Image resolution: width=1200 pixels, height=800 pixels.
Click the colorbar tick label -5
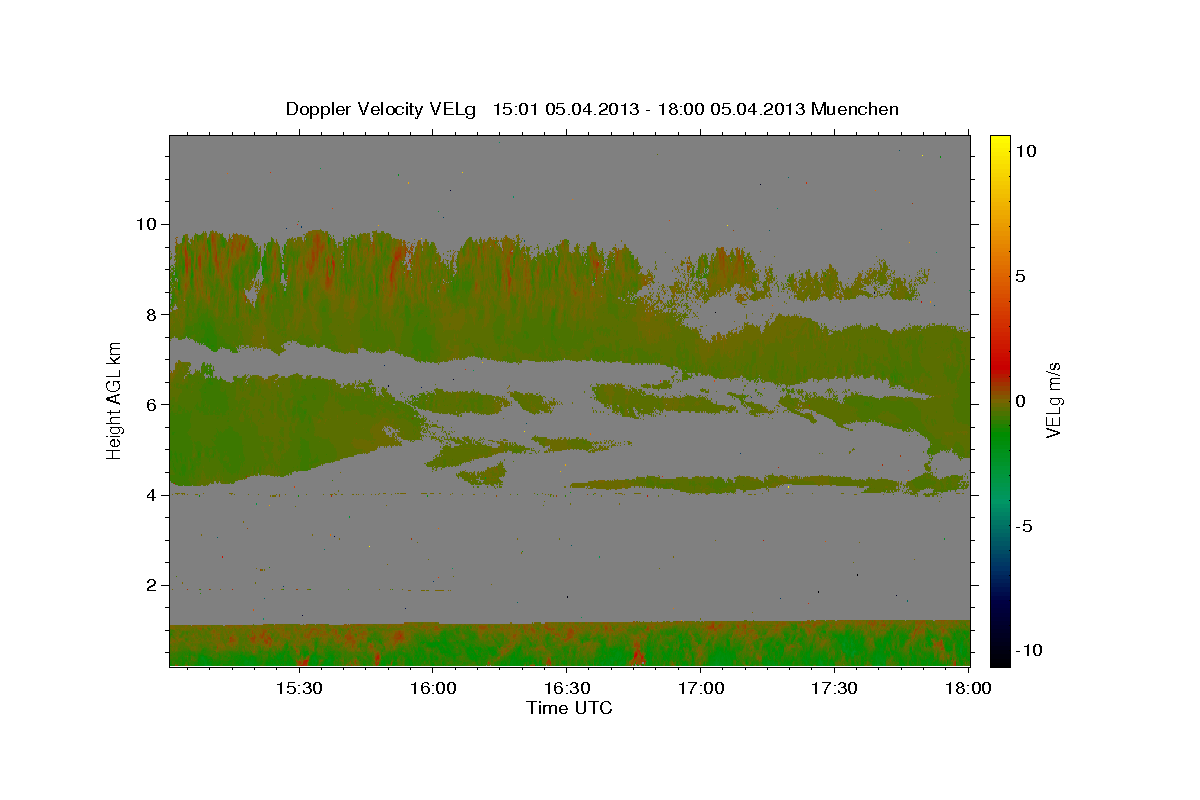pos(1025,526)
